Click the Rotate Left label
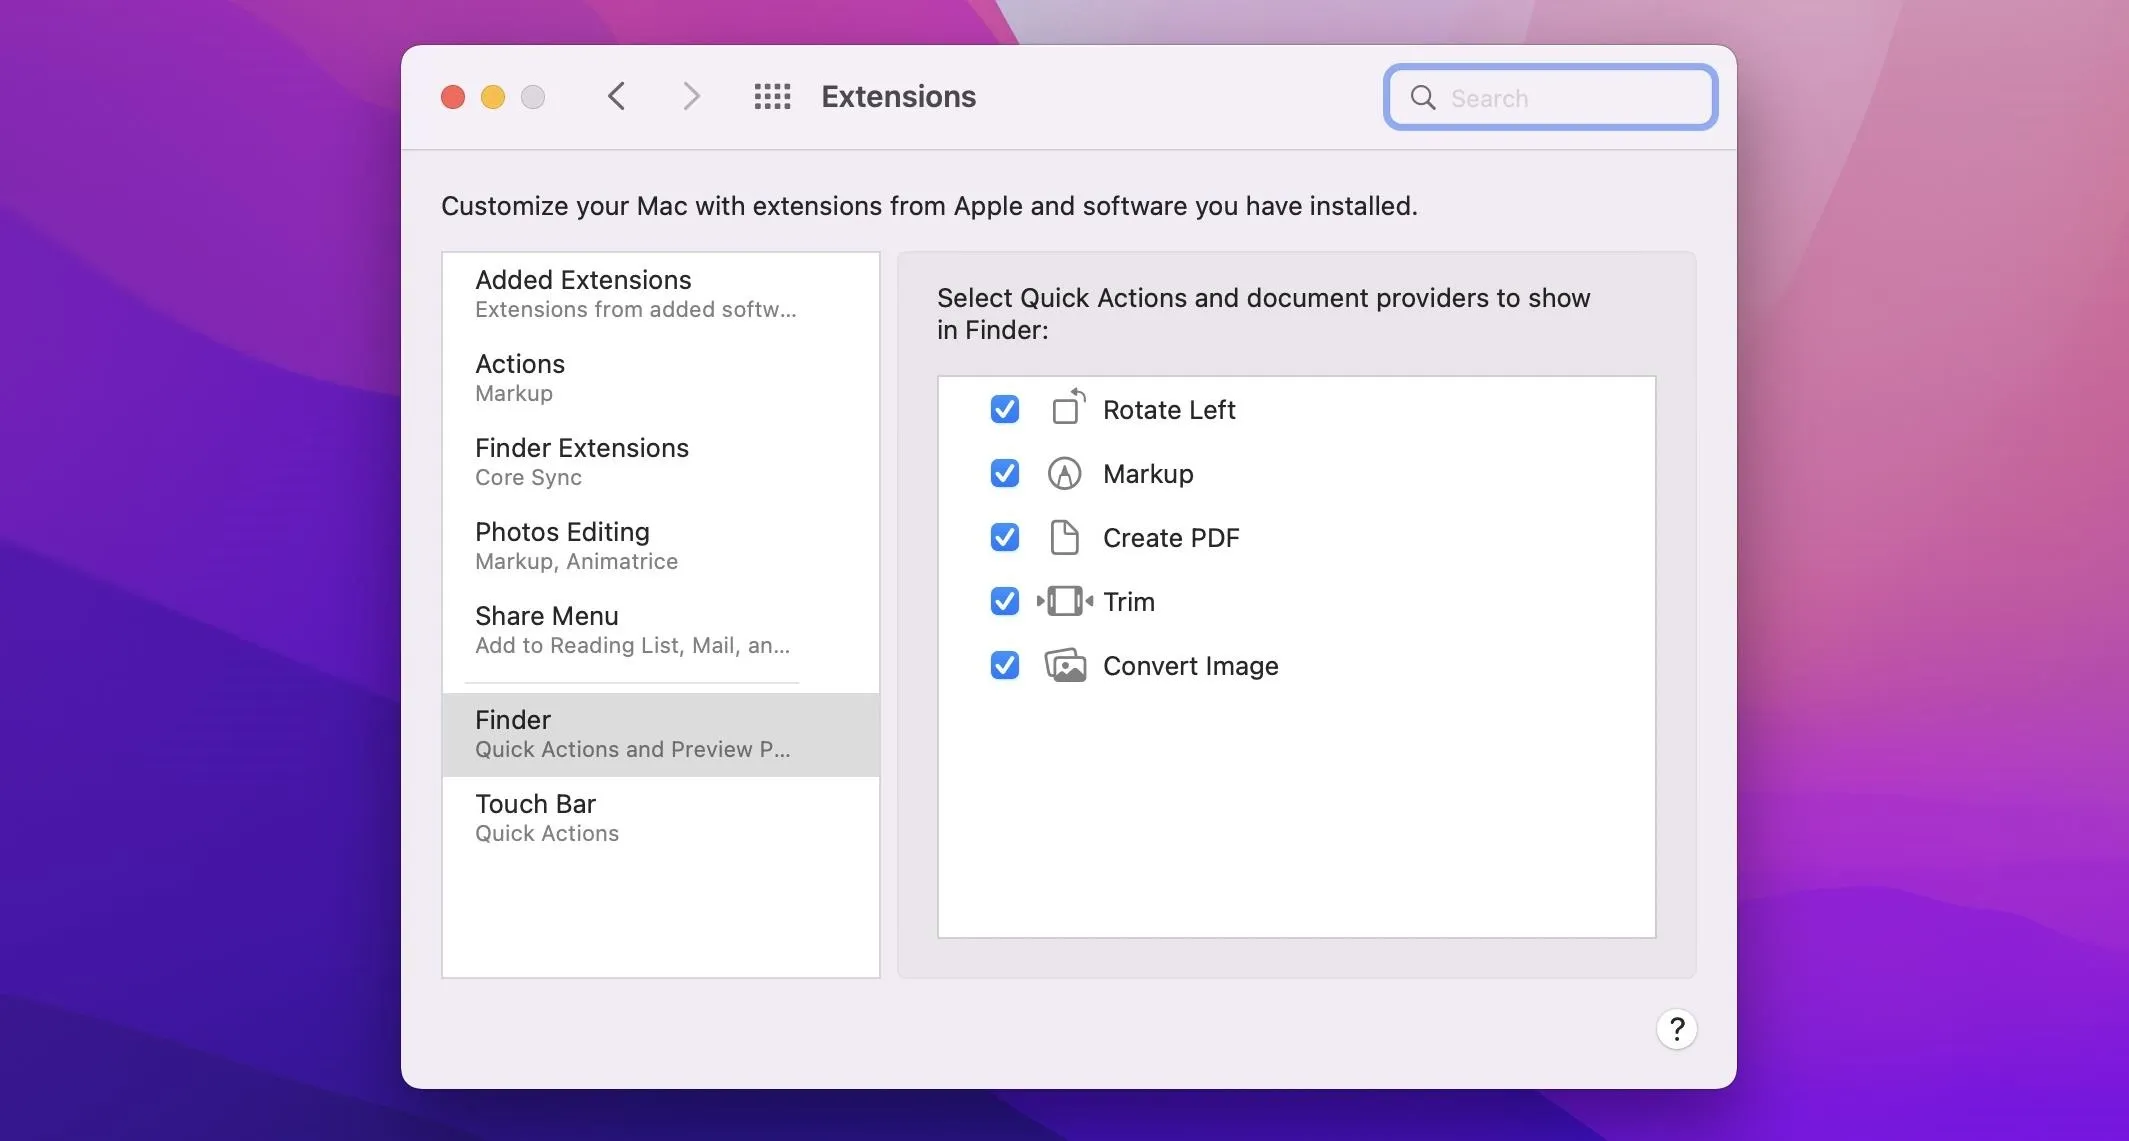 pos(1169,410)
